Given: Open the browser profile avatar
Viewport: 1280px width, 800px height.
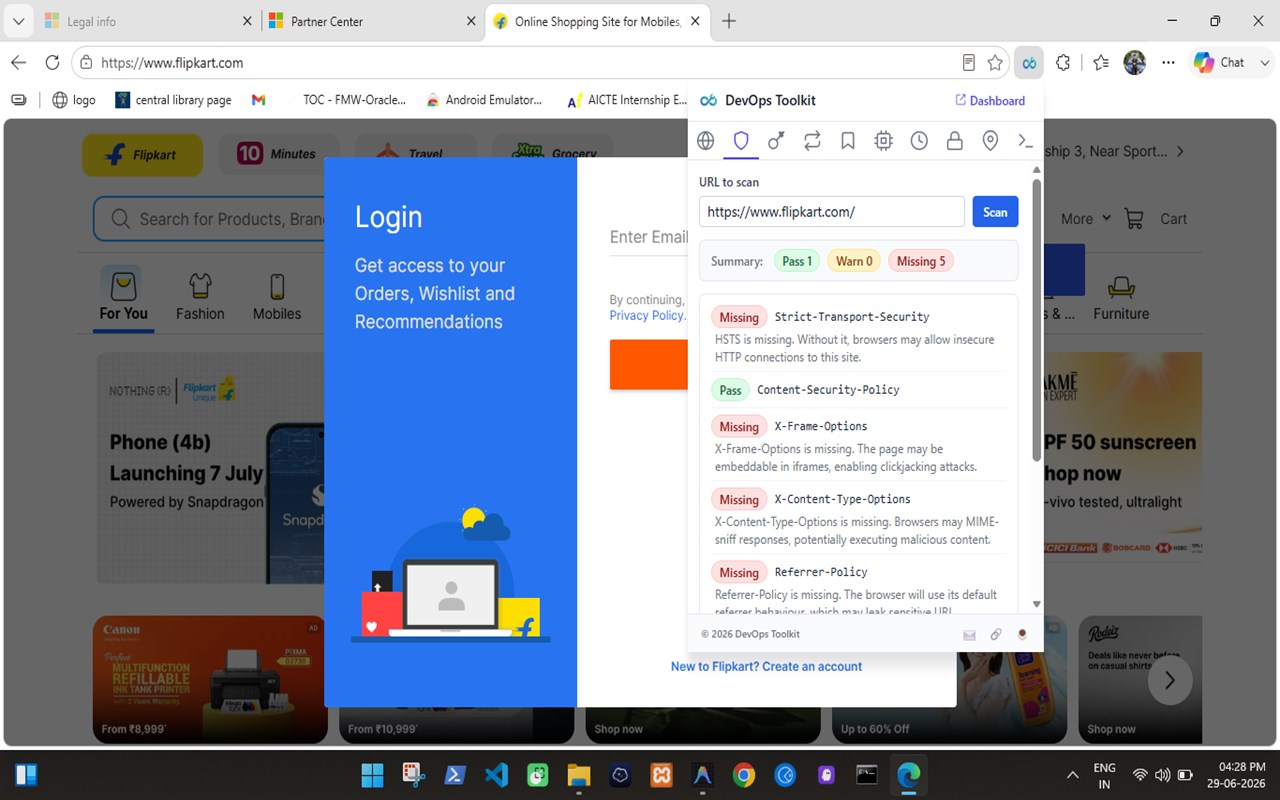Looking at the screenshot, I should click(x=1134, y=63).
